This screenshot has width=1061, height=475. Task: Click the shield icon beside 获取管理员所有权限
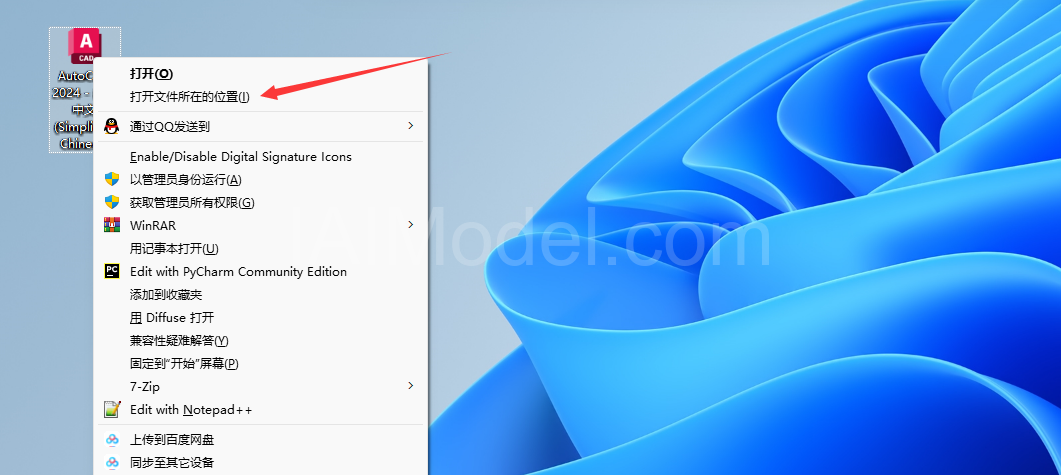112,202
